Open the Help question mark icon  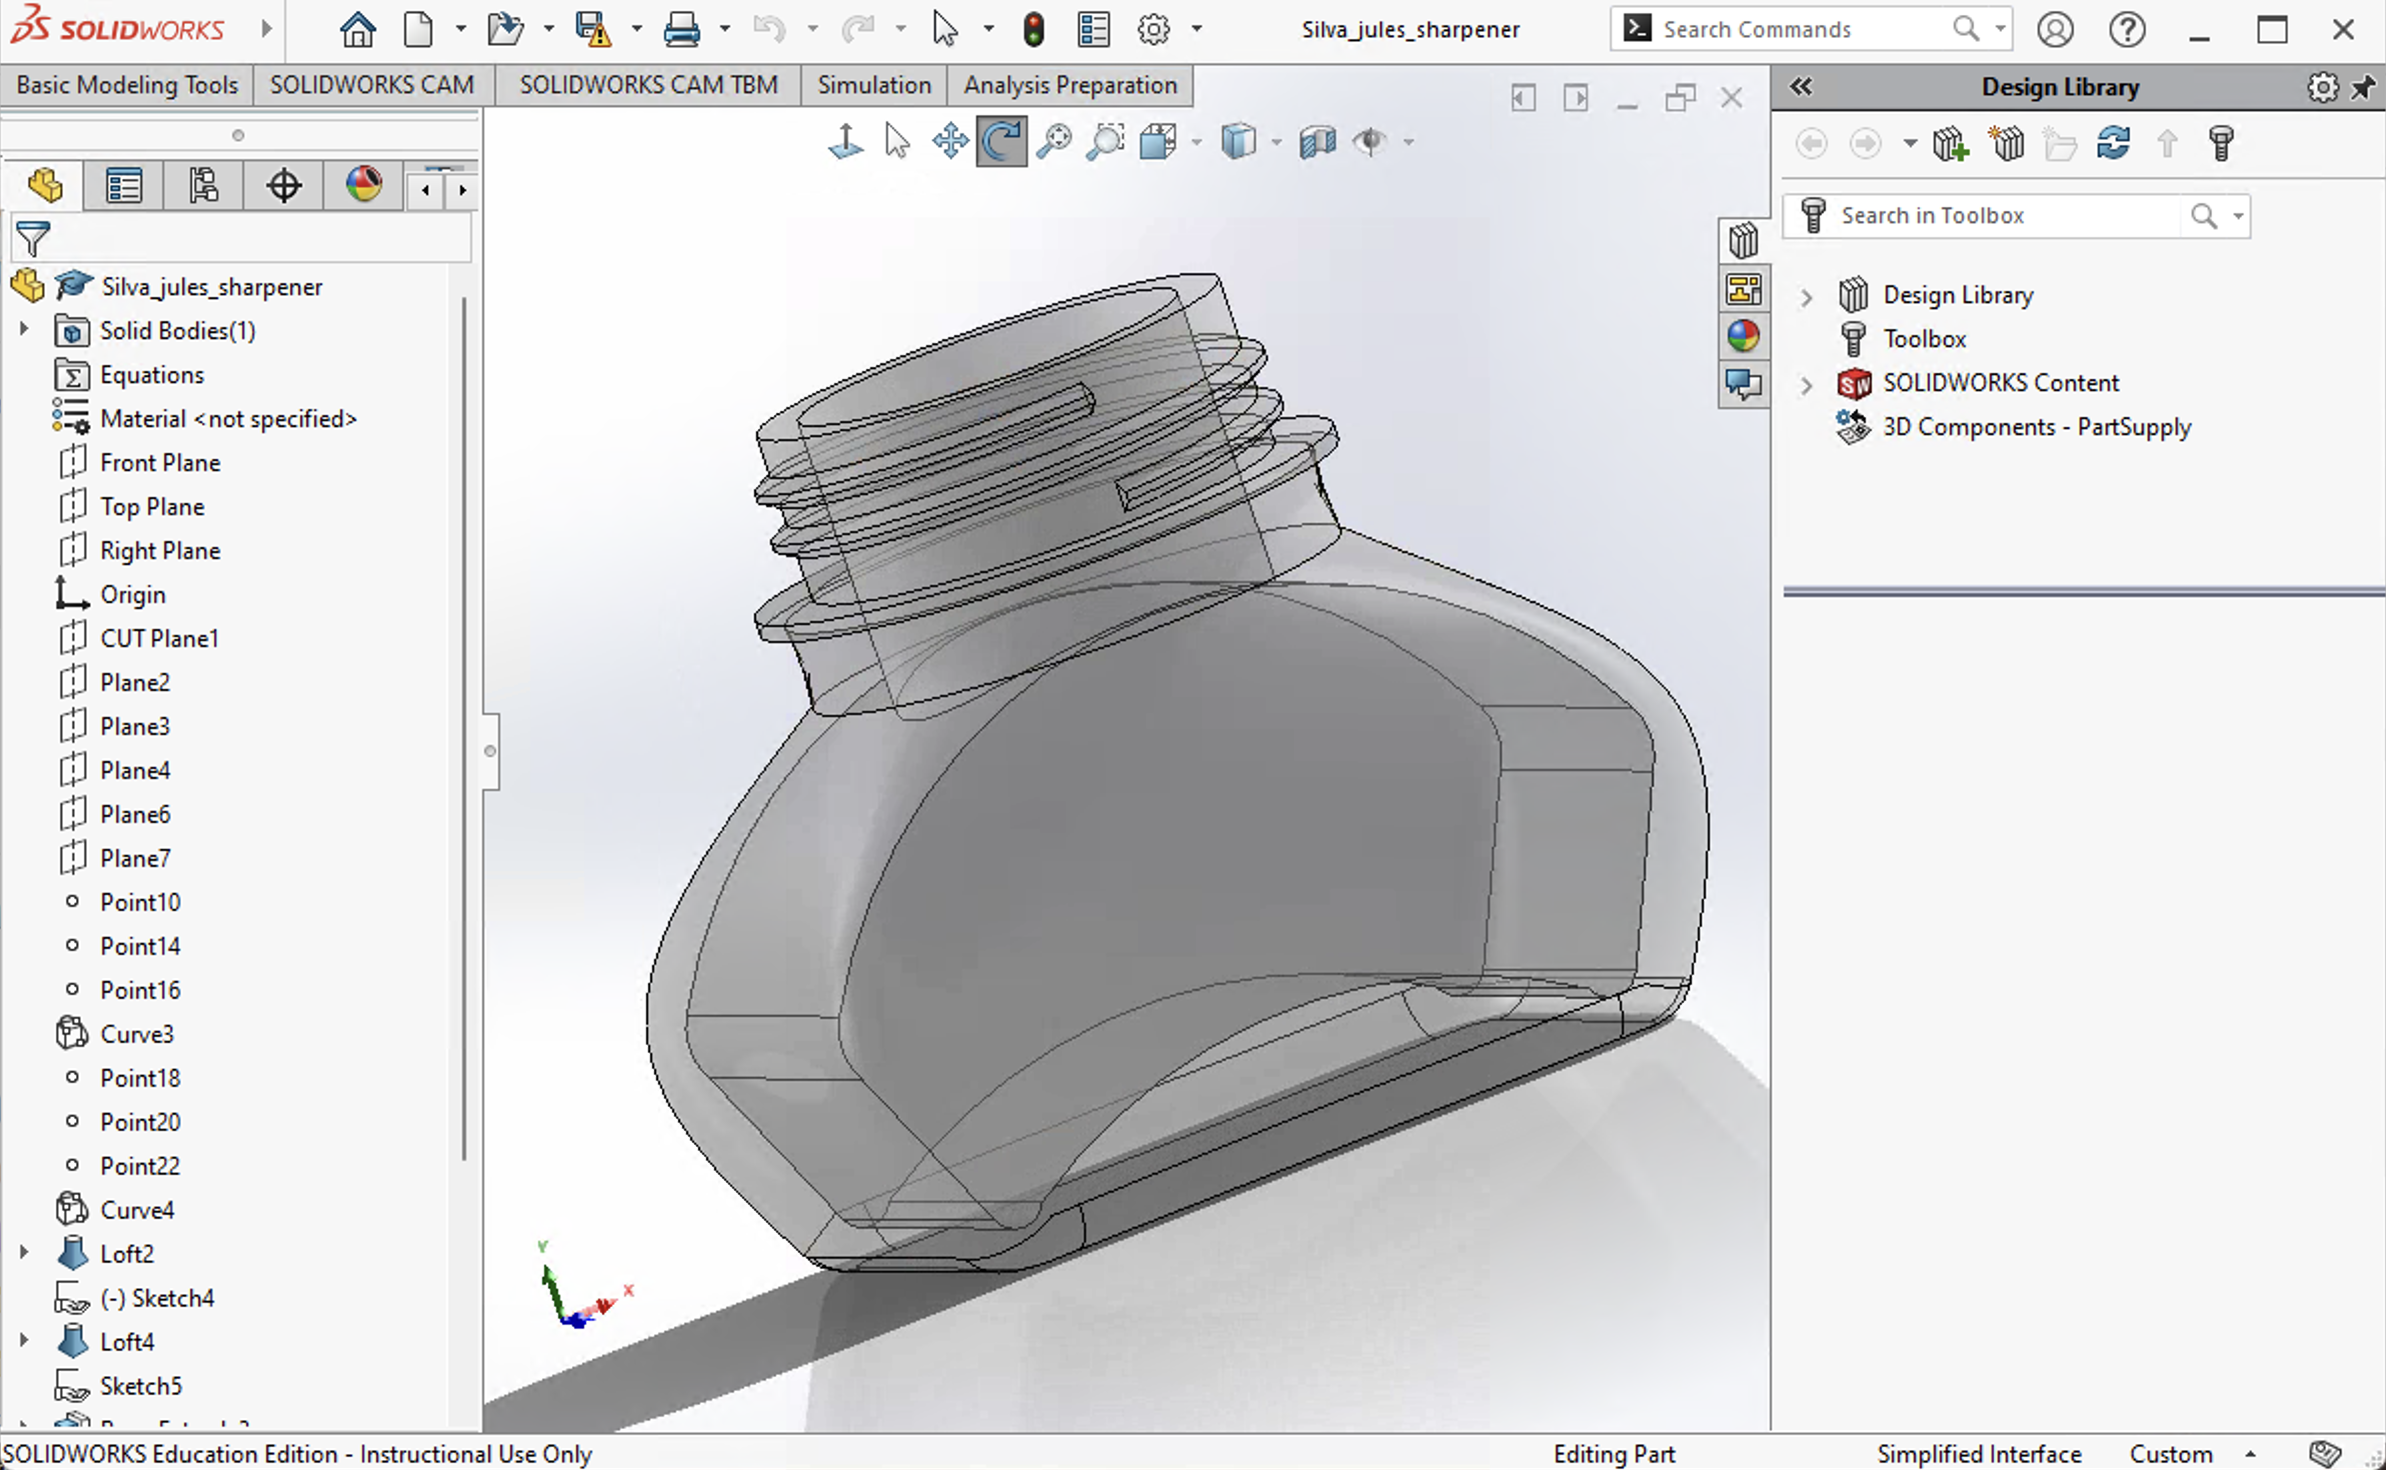[x=2127, y=29]
